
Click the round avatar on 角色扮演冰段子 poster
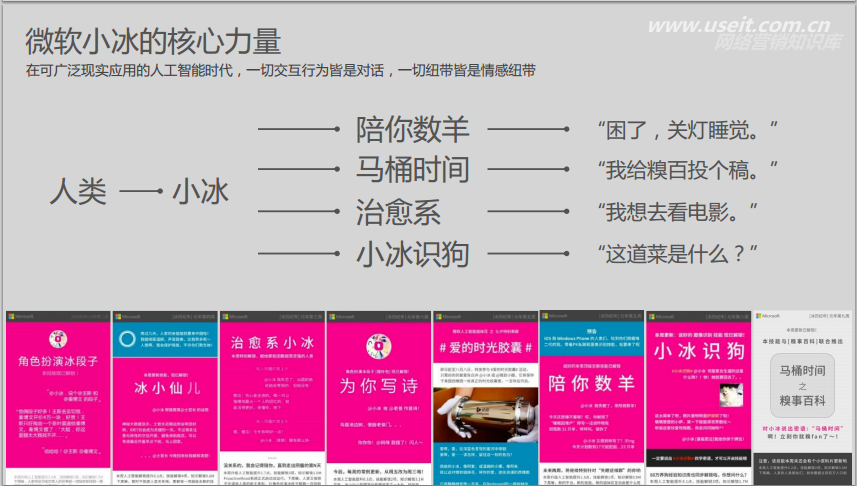pos(58,339)
